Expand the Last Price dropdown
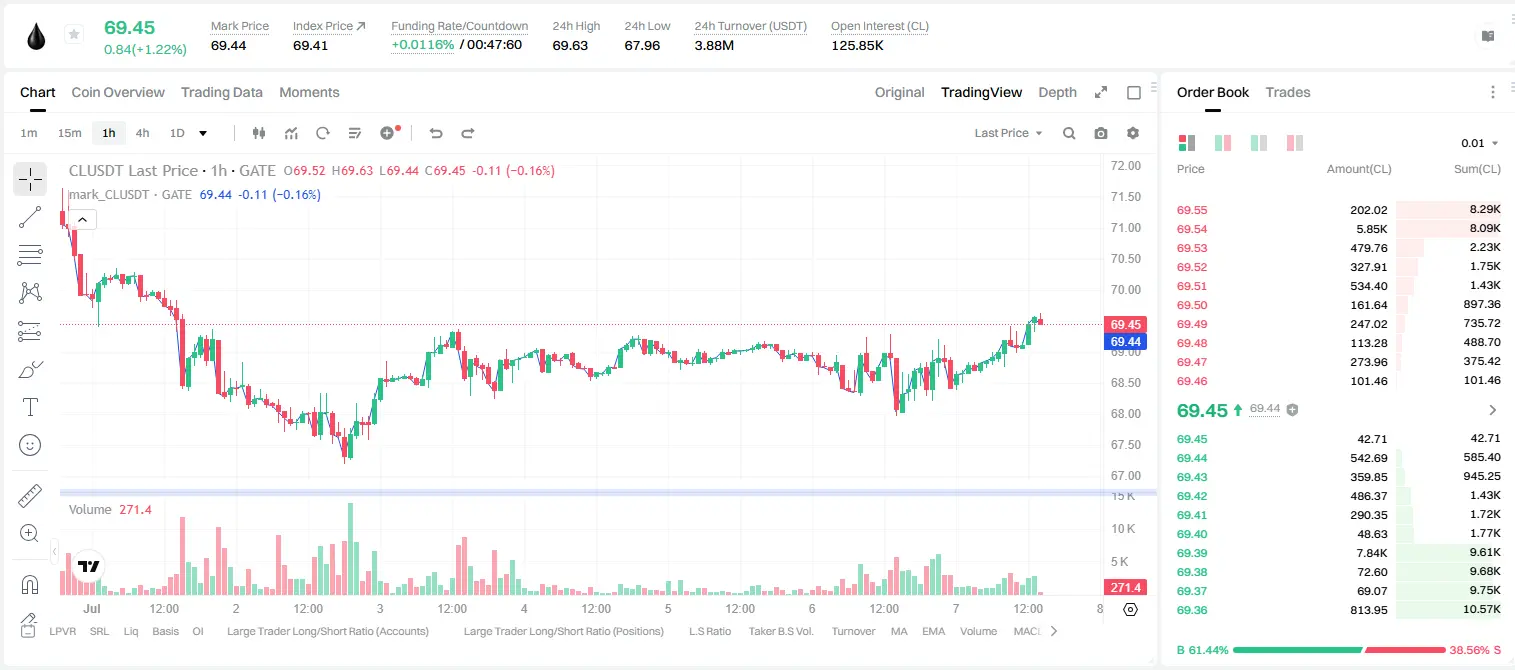Viewport: 1515px width, 670px height. (x=1008, y=133)
